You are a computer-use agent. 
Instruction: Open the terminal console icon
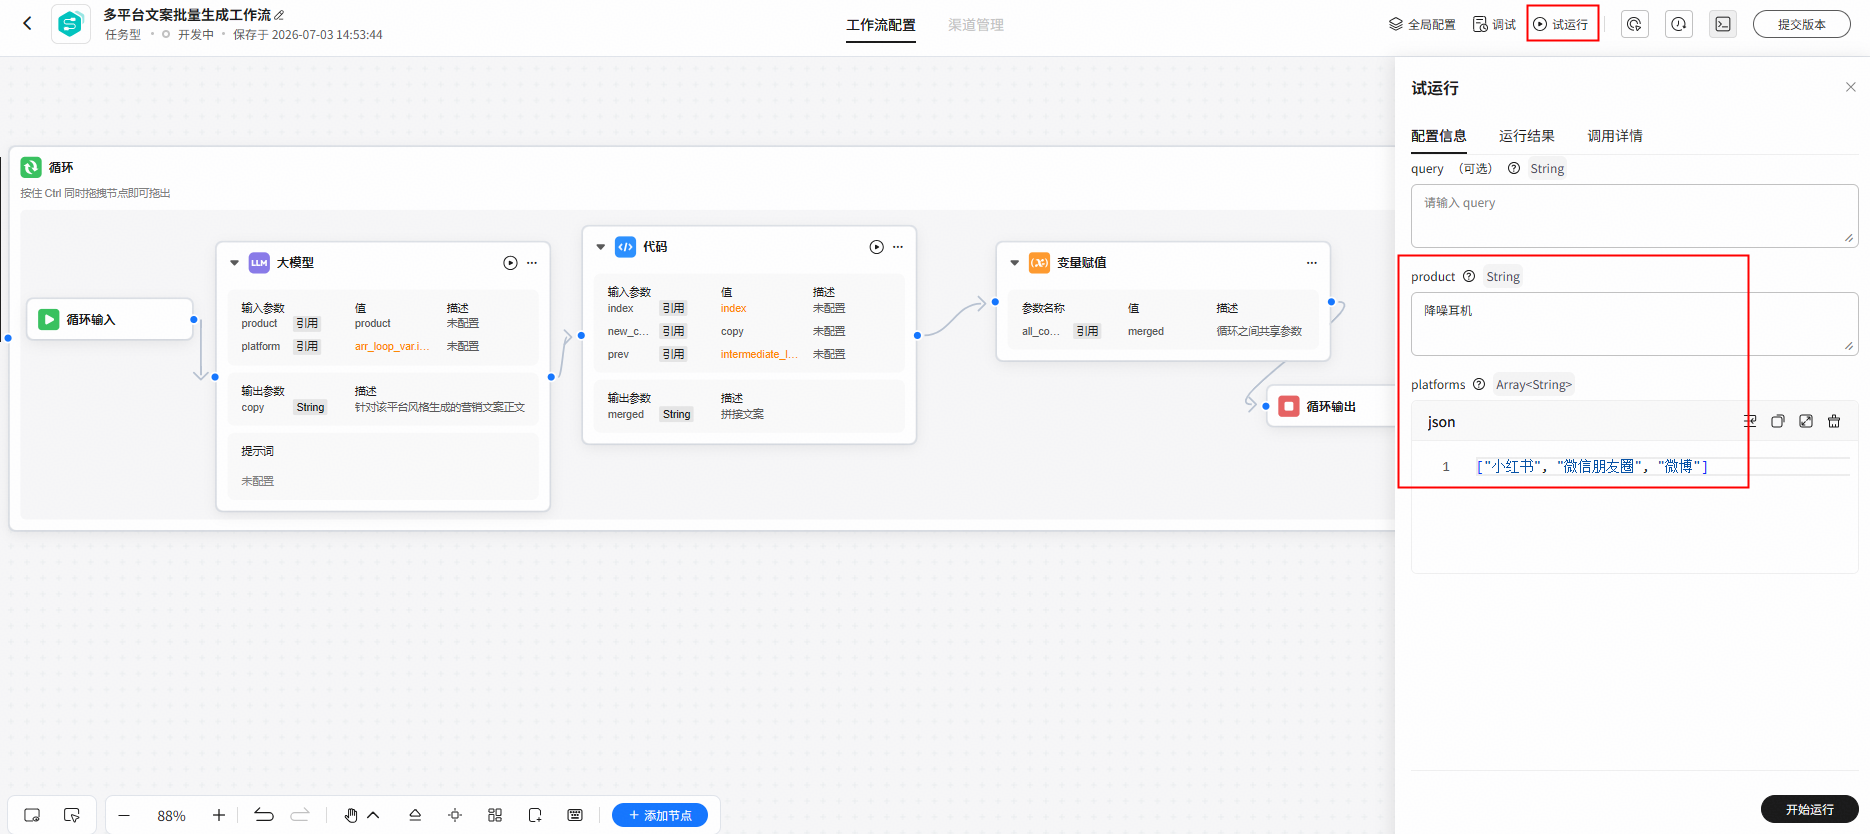1723,24
